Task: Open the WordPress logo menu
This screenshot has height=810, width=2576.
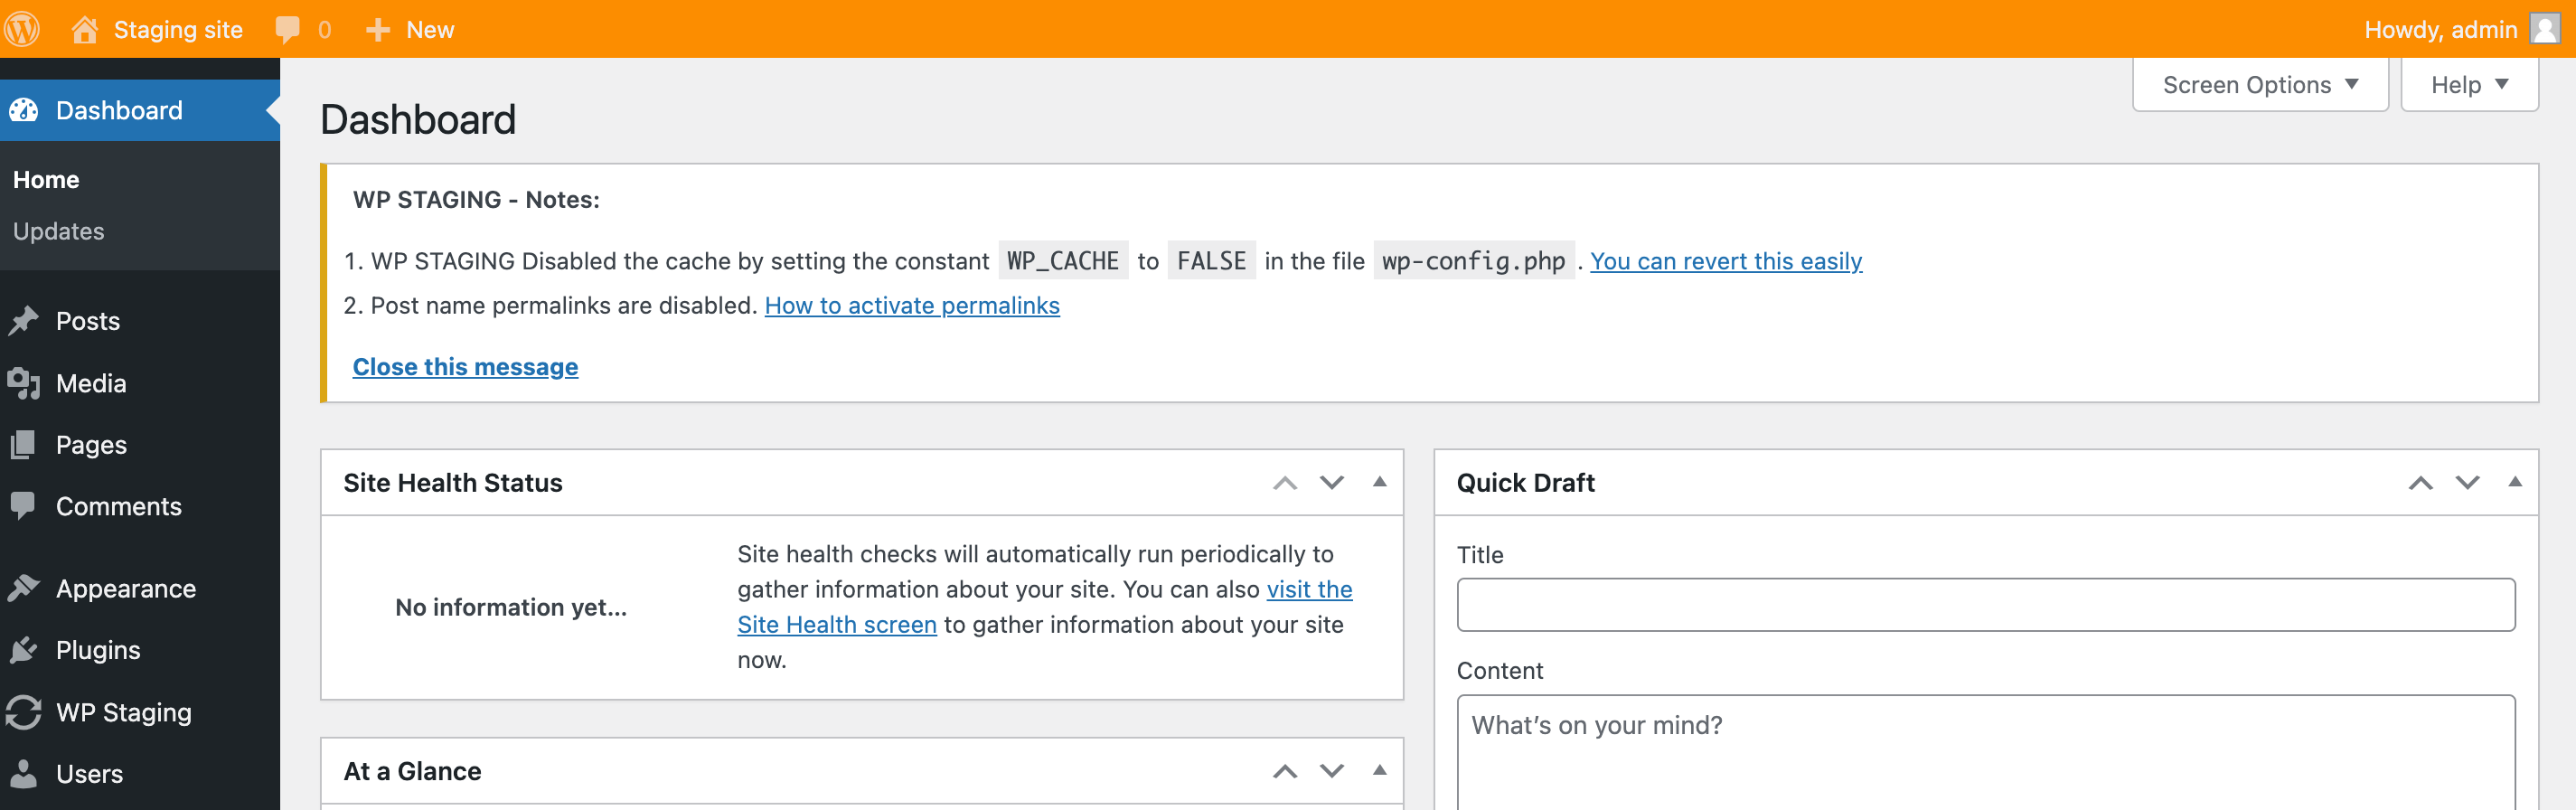Action: click(22, 29)
